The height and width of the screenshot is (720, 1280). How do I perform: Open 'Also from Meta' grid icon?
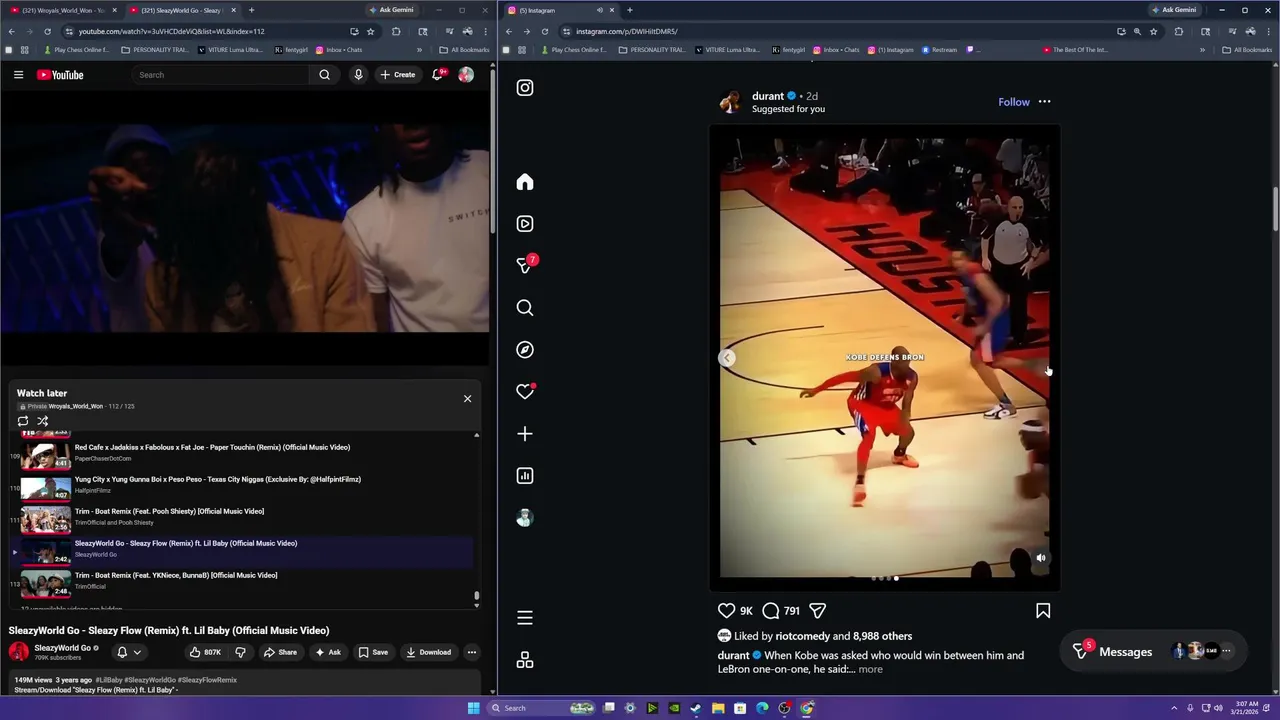click(x=525, y=660)
